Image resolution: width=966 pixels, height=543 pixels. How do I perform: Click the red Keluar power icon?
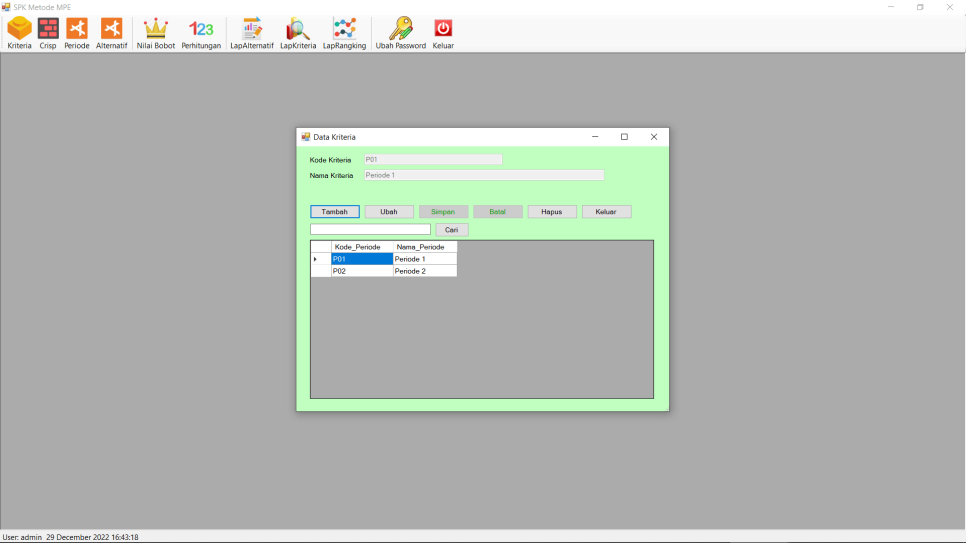pyautogui.click(x=443, y=33)
